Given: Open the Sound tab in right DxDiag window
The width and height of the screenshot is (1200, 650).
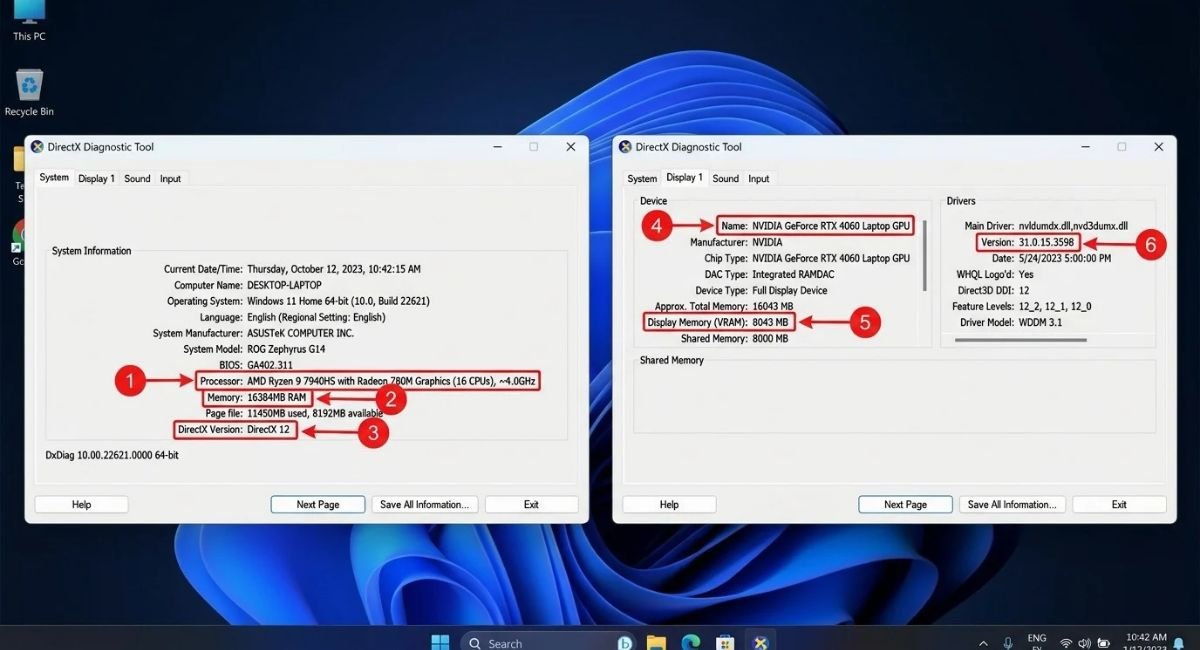Looking at the screenshot, I should click(x=726, y=179).
